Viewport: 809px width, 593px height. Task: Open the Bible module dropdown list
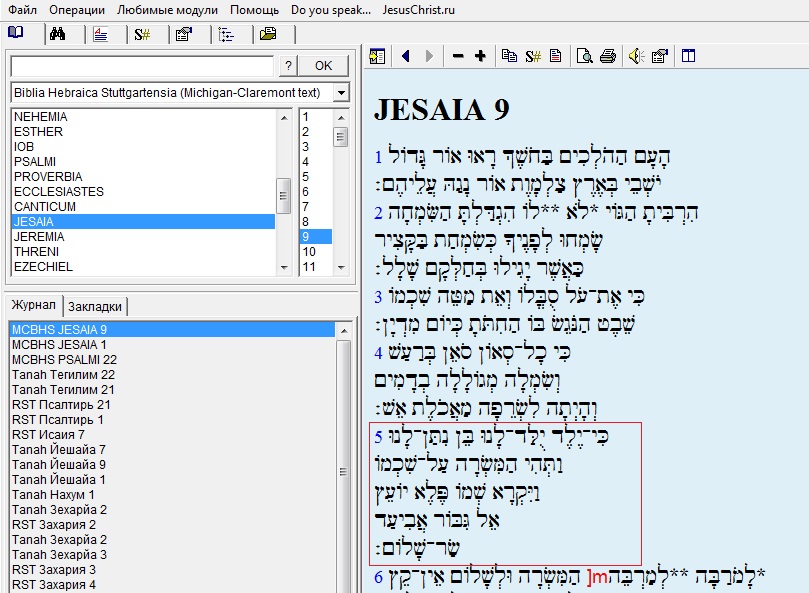pos(341,93)
